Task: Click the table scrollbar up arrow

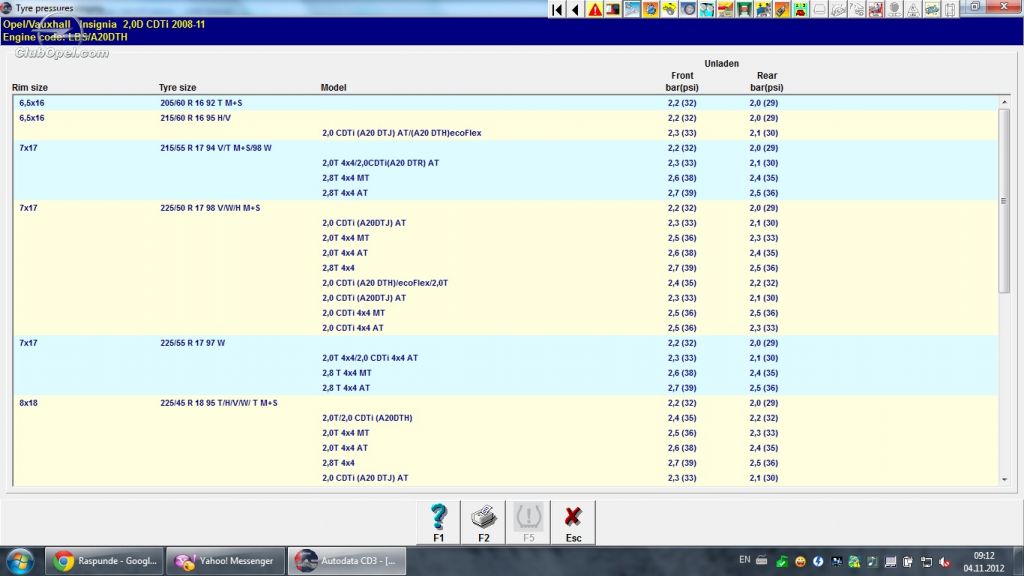Action: point(1004,103)
